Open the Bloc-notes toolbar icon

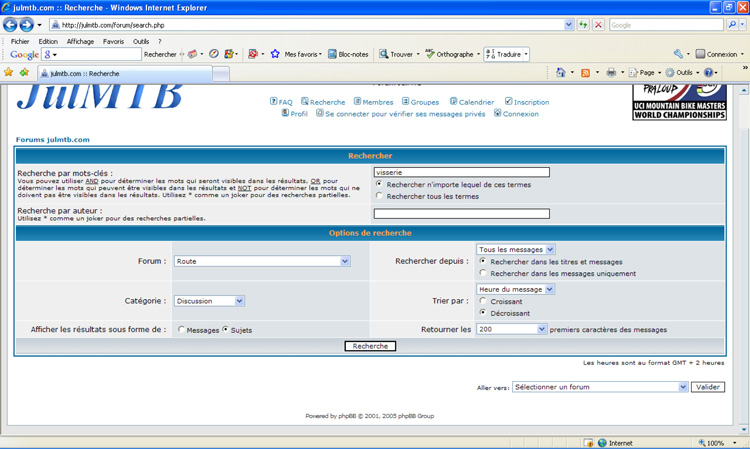coord(348,54)
